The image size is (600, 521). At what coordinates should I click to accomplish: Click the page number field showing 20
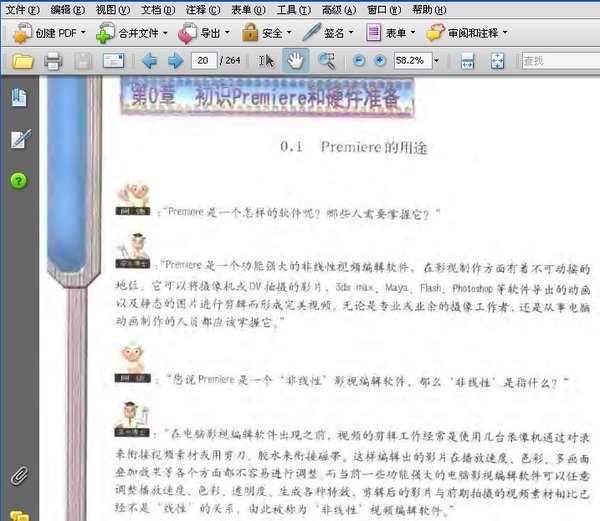pyautogui.click(x=204, y=60)
